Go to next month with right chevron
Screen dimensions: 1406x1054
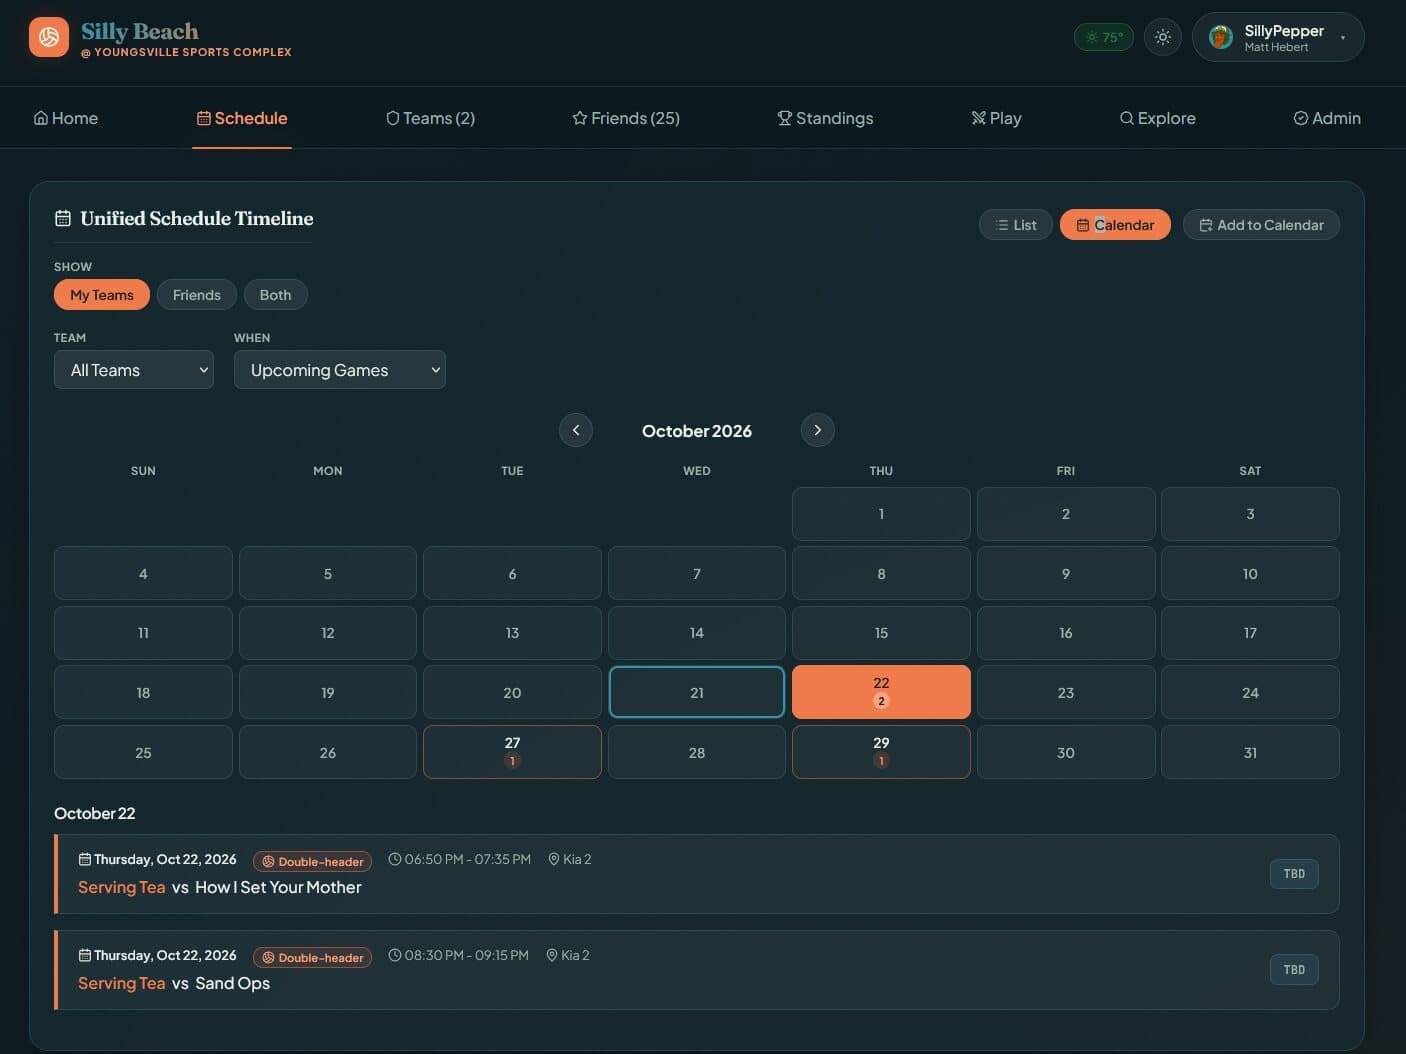[x=818, y=430]
